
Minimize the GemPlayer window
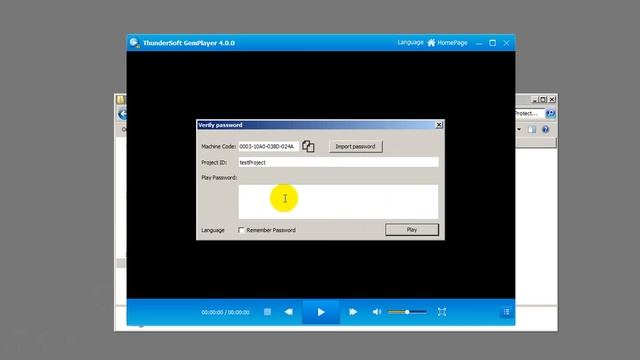(479, 43)
